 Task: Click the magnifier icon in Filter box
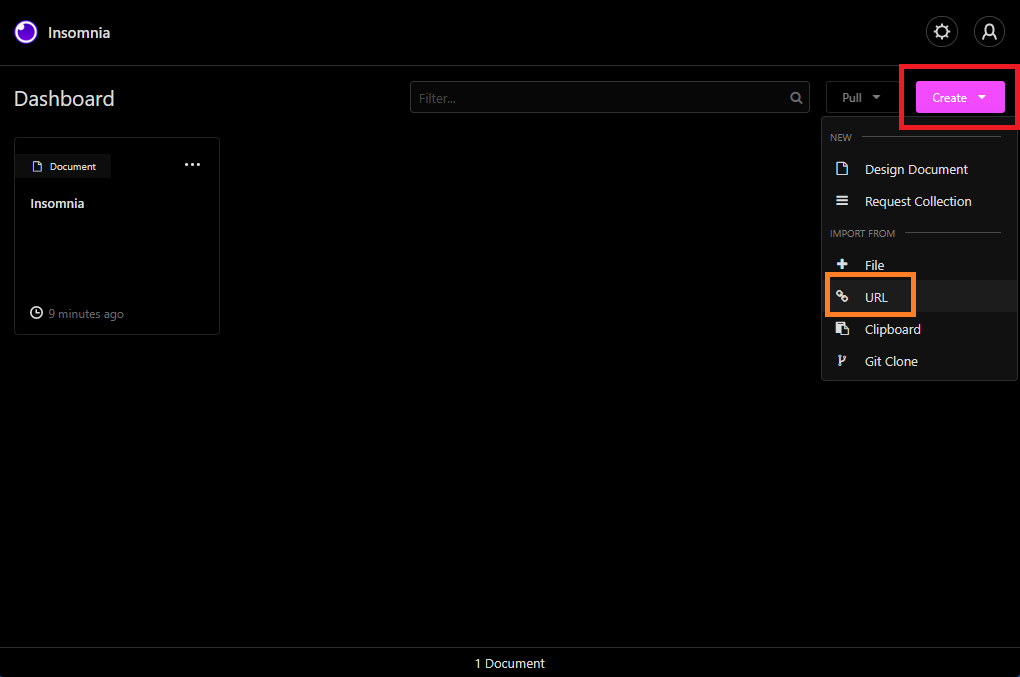796,98
